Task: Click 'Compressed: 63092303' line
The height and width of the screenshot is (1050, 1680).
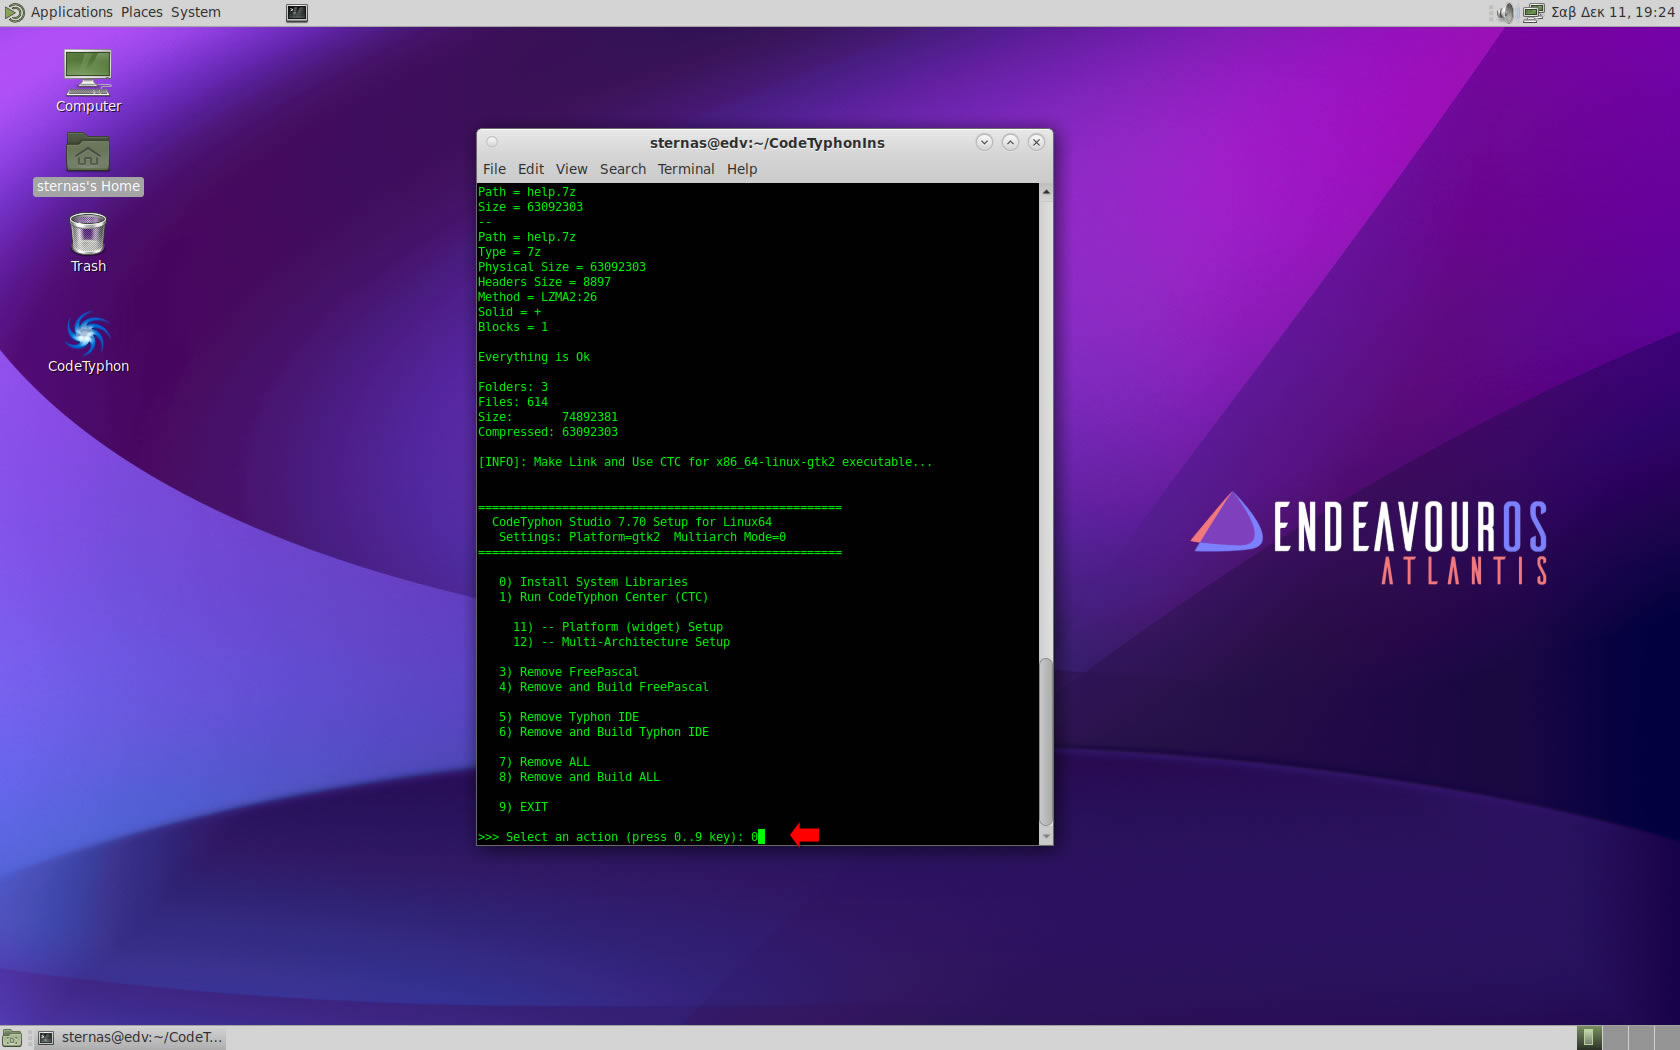Action: (548, 432)
